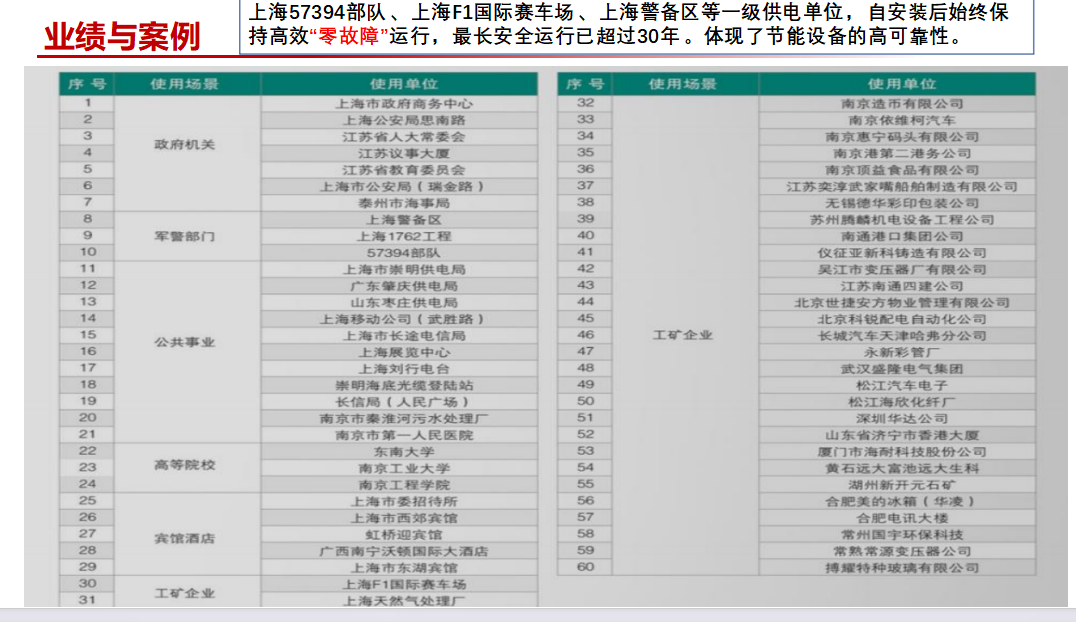Click 南京依维柯汽车
This screenshot has width=1076, height=622.
[x=902, y=120]
